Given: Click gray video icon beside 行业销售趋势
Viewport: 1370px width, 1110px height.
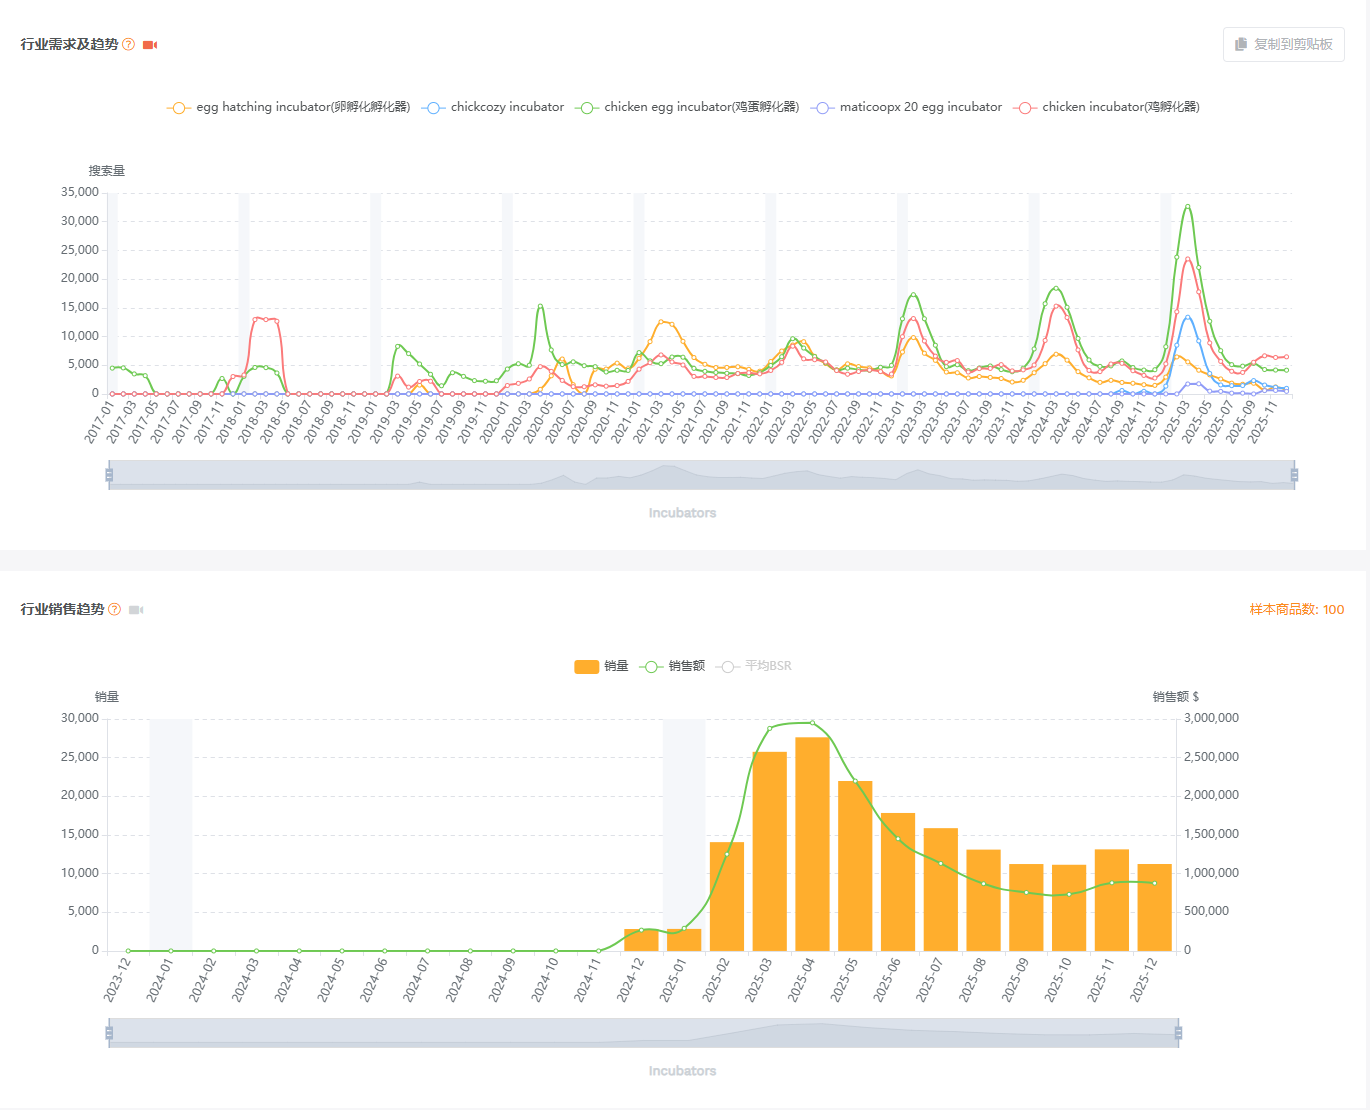Looking at the screenshot, I should [x=136, y=610].
